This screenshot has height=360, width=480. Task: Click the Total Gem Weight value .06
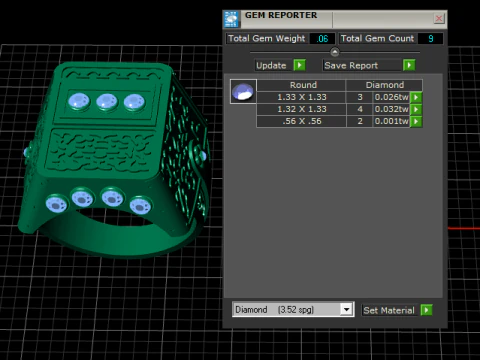[322, 39]
